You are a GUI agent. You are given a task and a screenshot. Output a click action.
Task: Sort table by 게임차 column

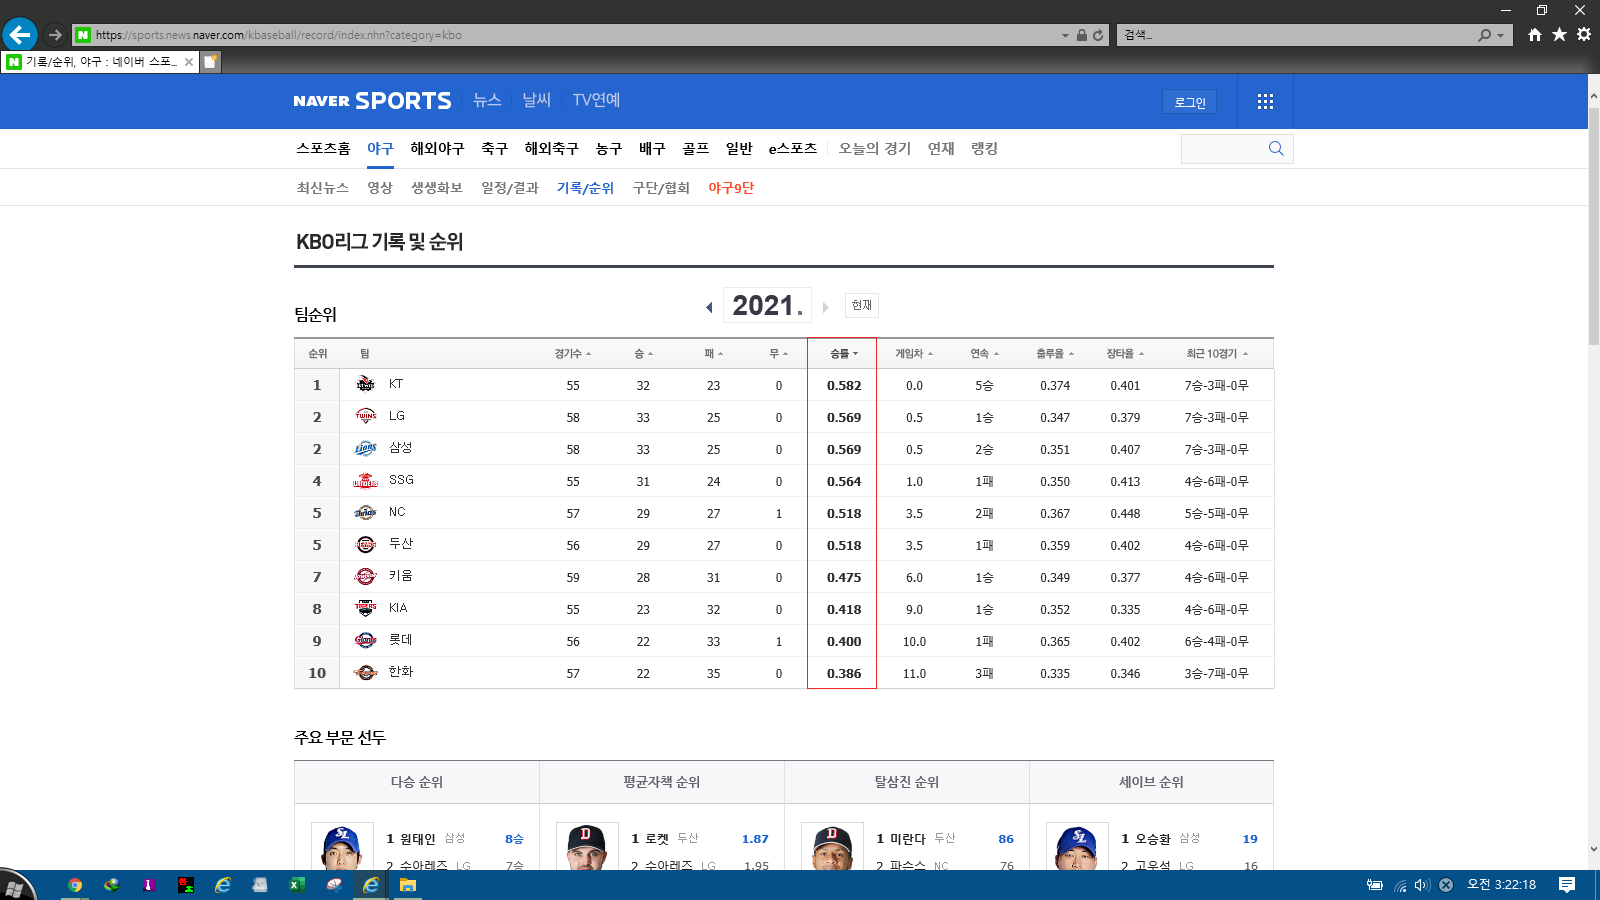click(914, 353)
